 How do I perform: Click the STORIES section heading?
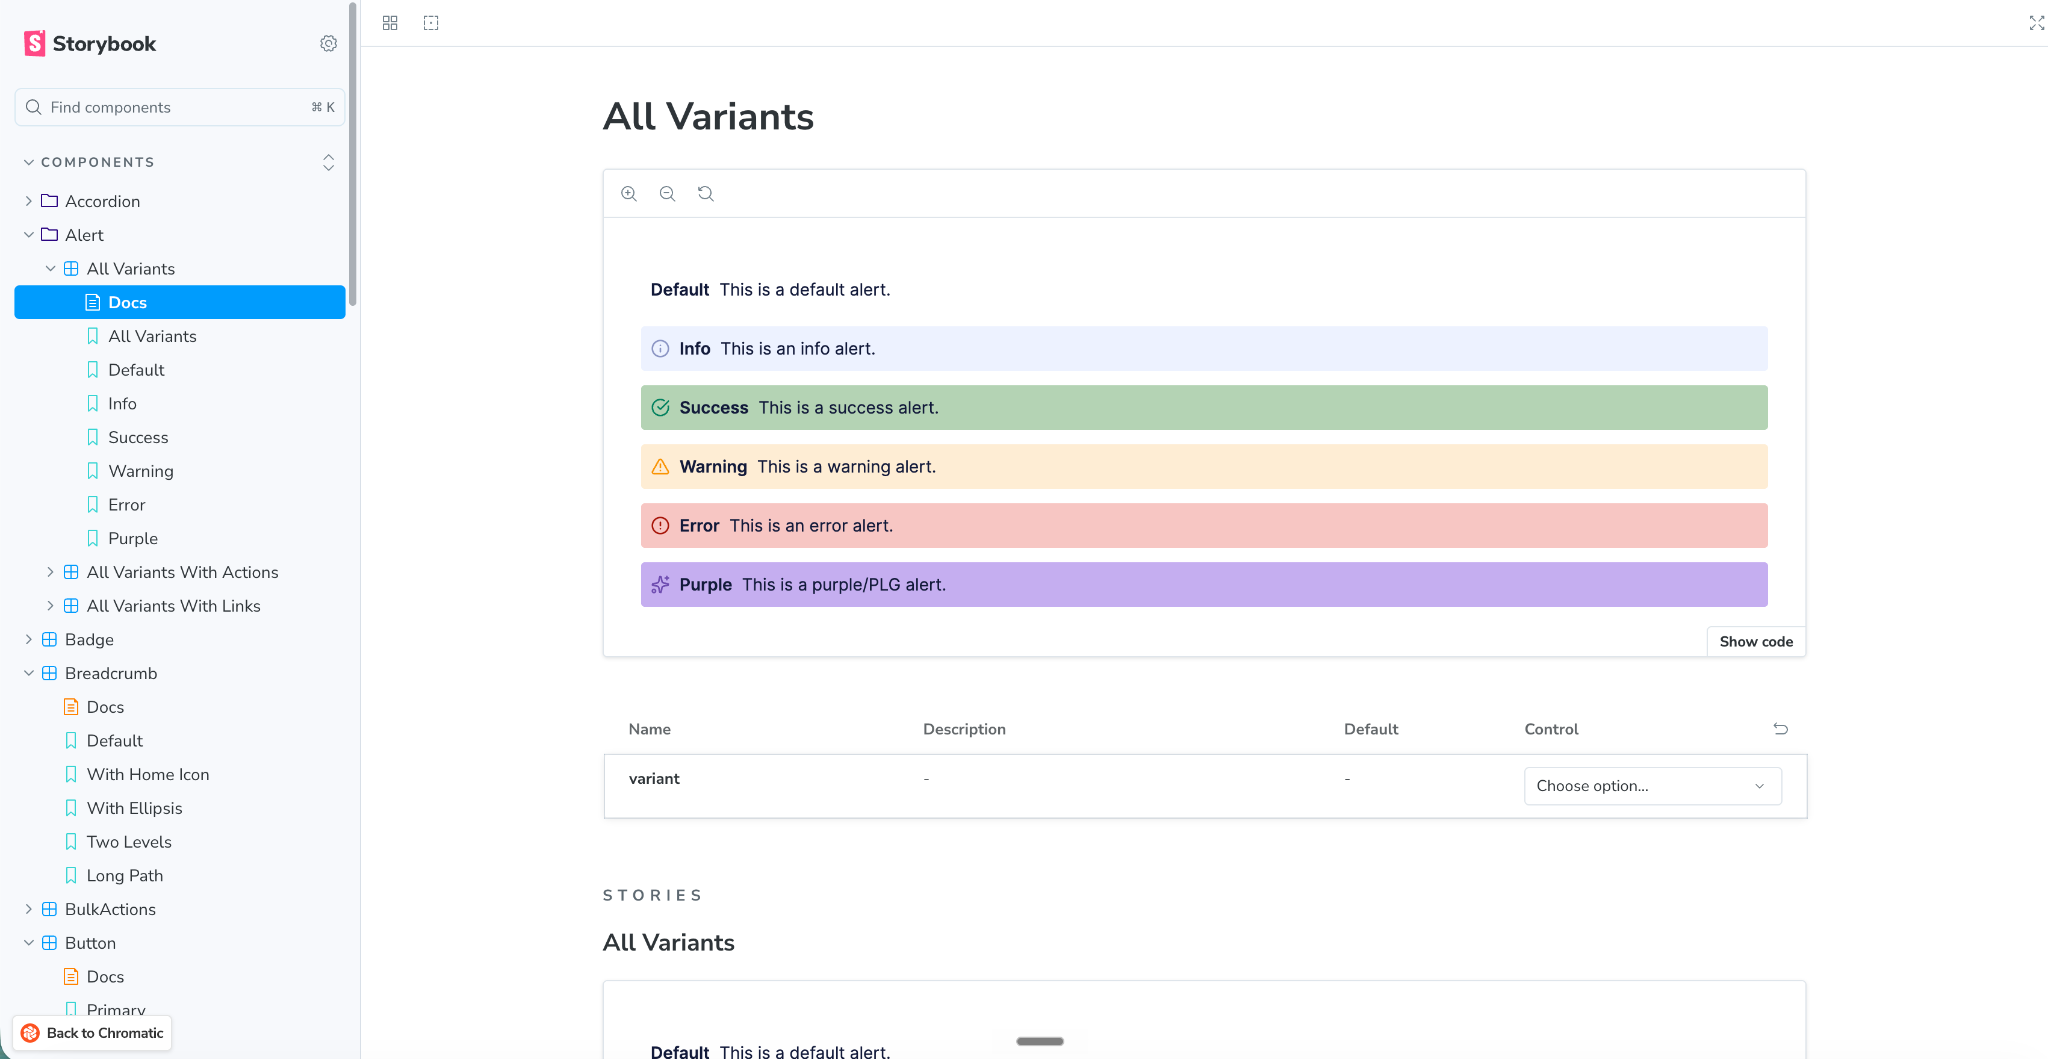pos(652,895)
